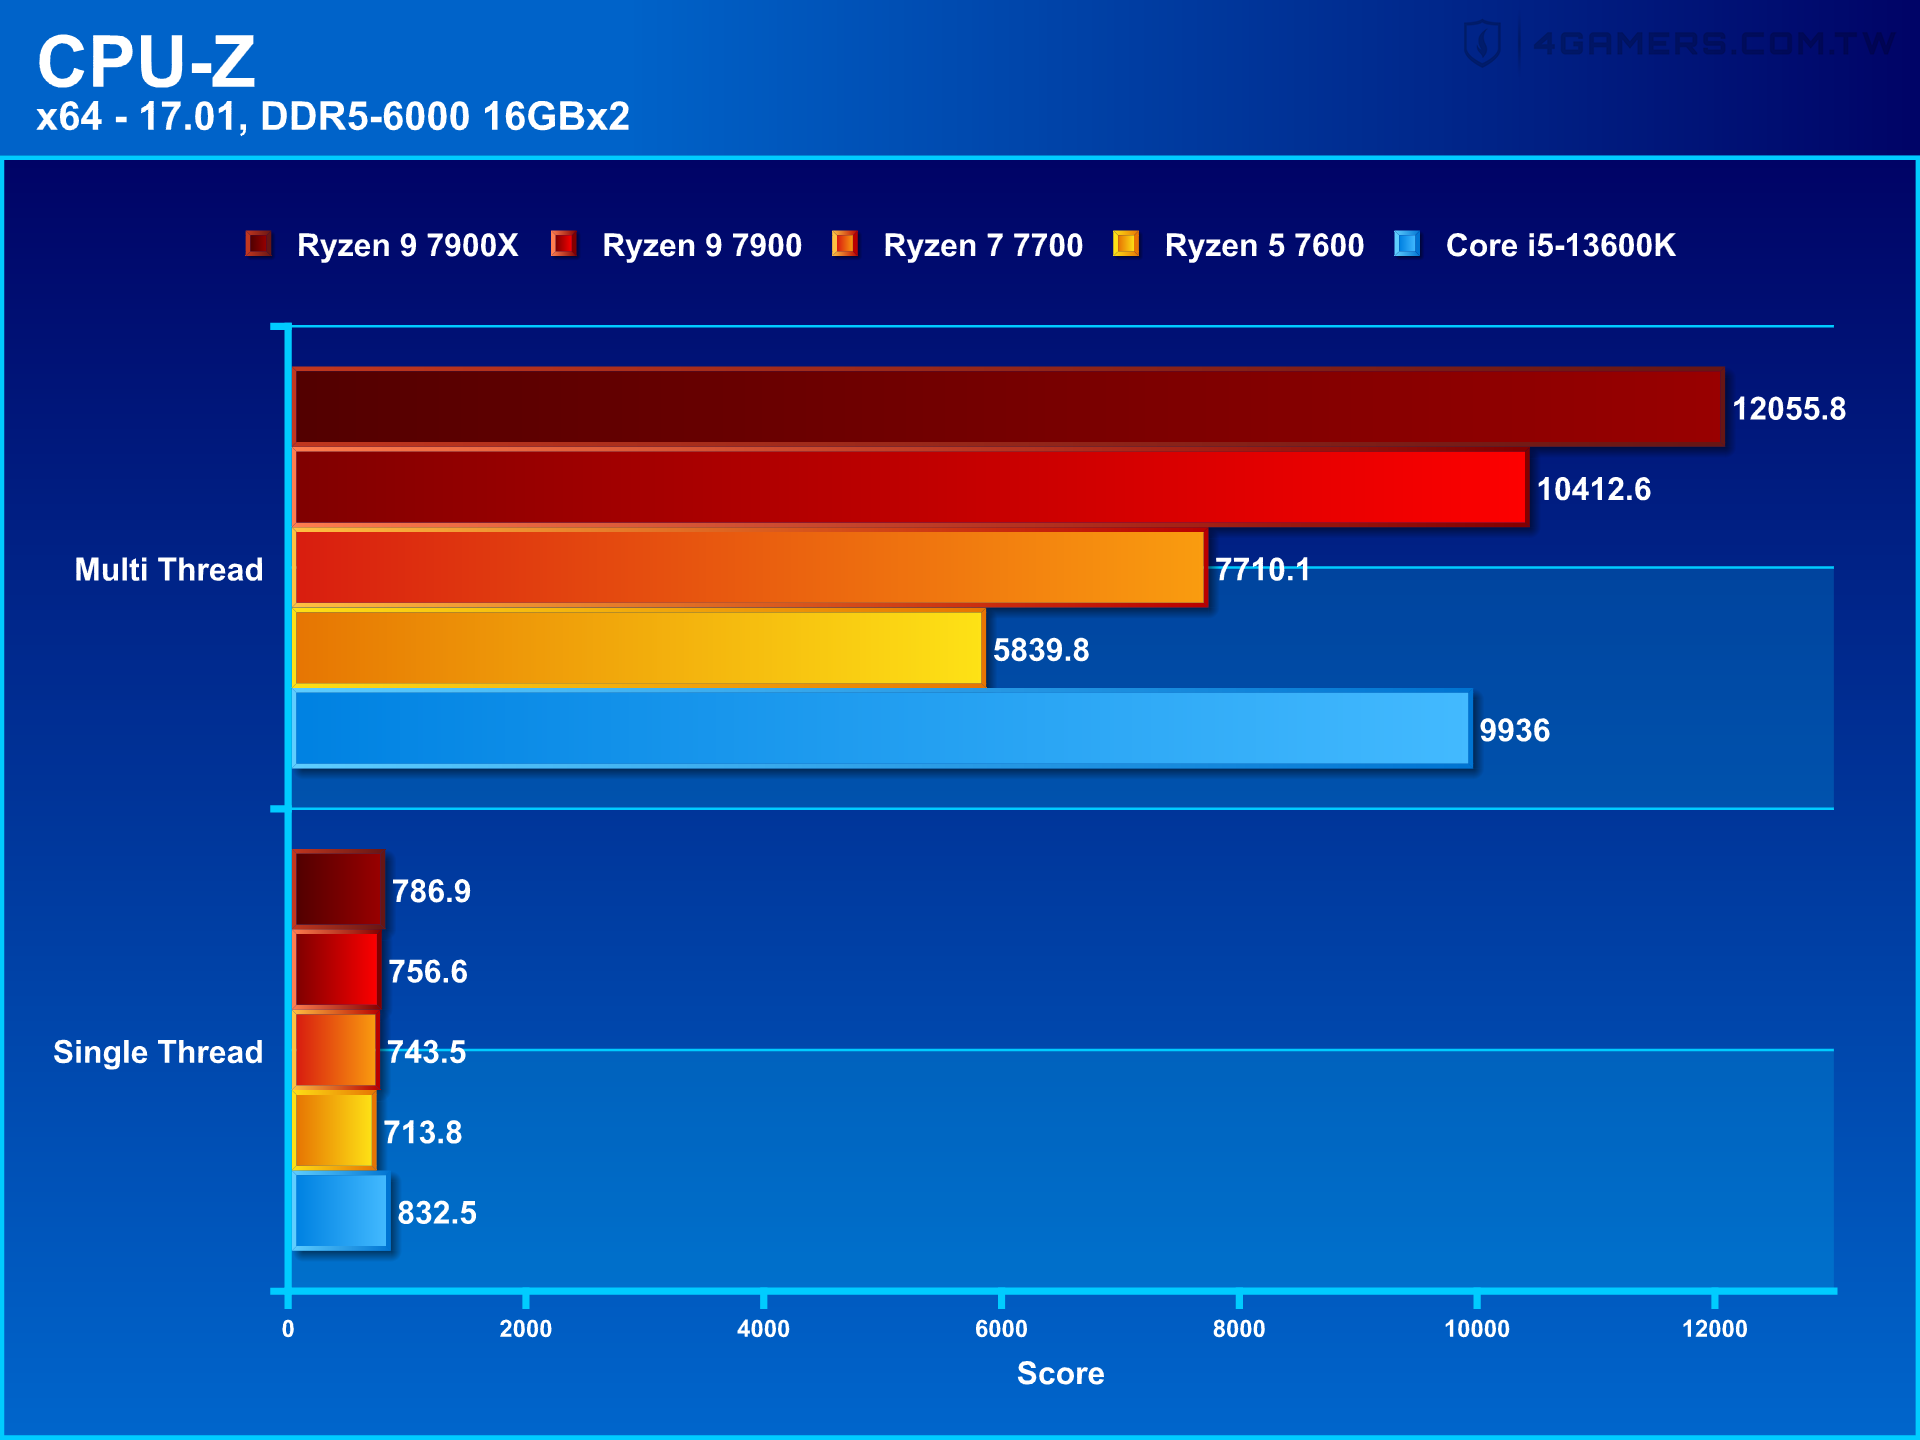Click the 713.8 value label
1920x1440 pixels.
click(423, 1133)
